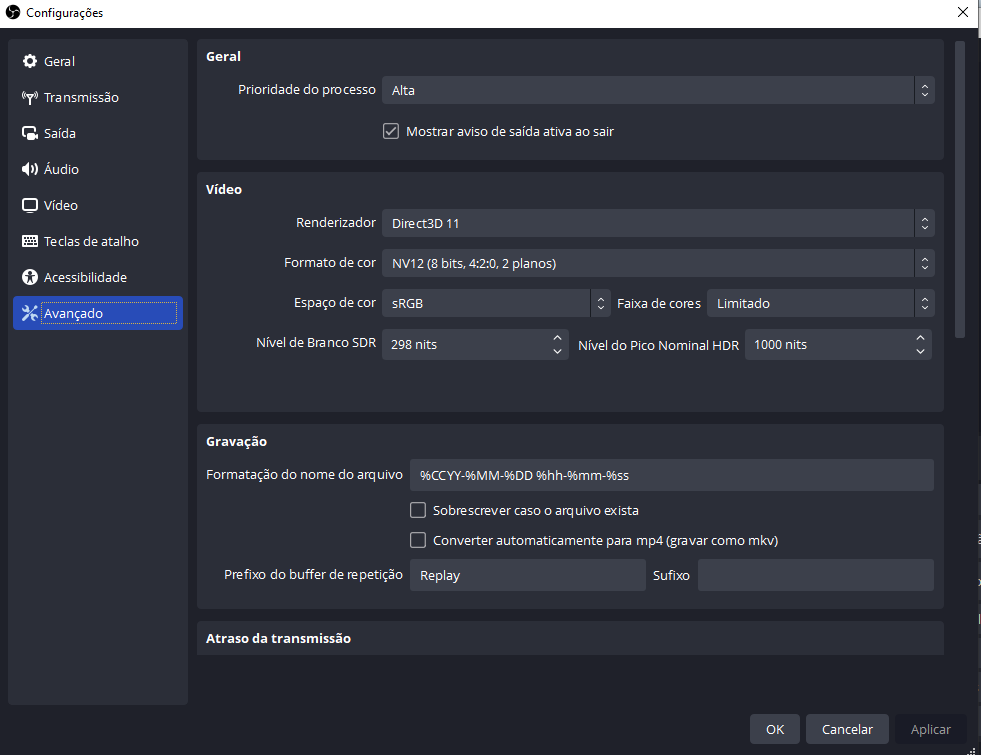The height and width of the screenshot is (755, 981).
Task: Open the Espaço de cor sRGB dropdown
Action: (496, 303)
